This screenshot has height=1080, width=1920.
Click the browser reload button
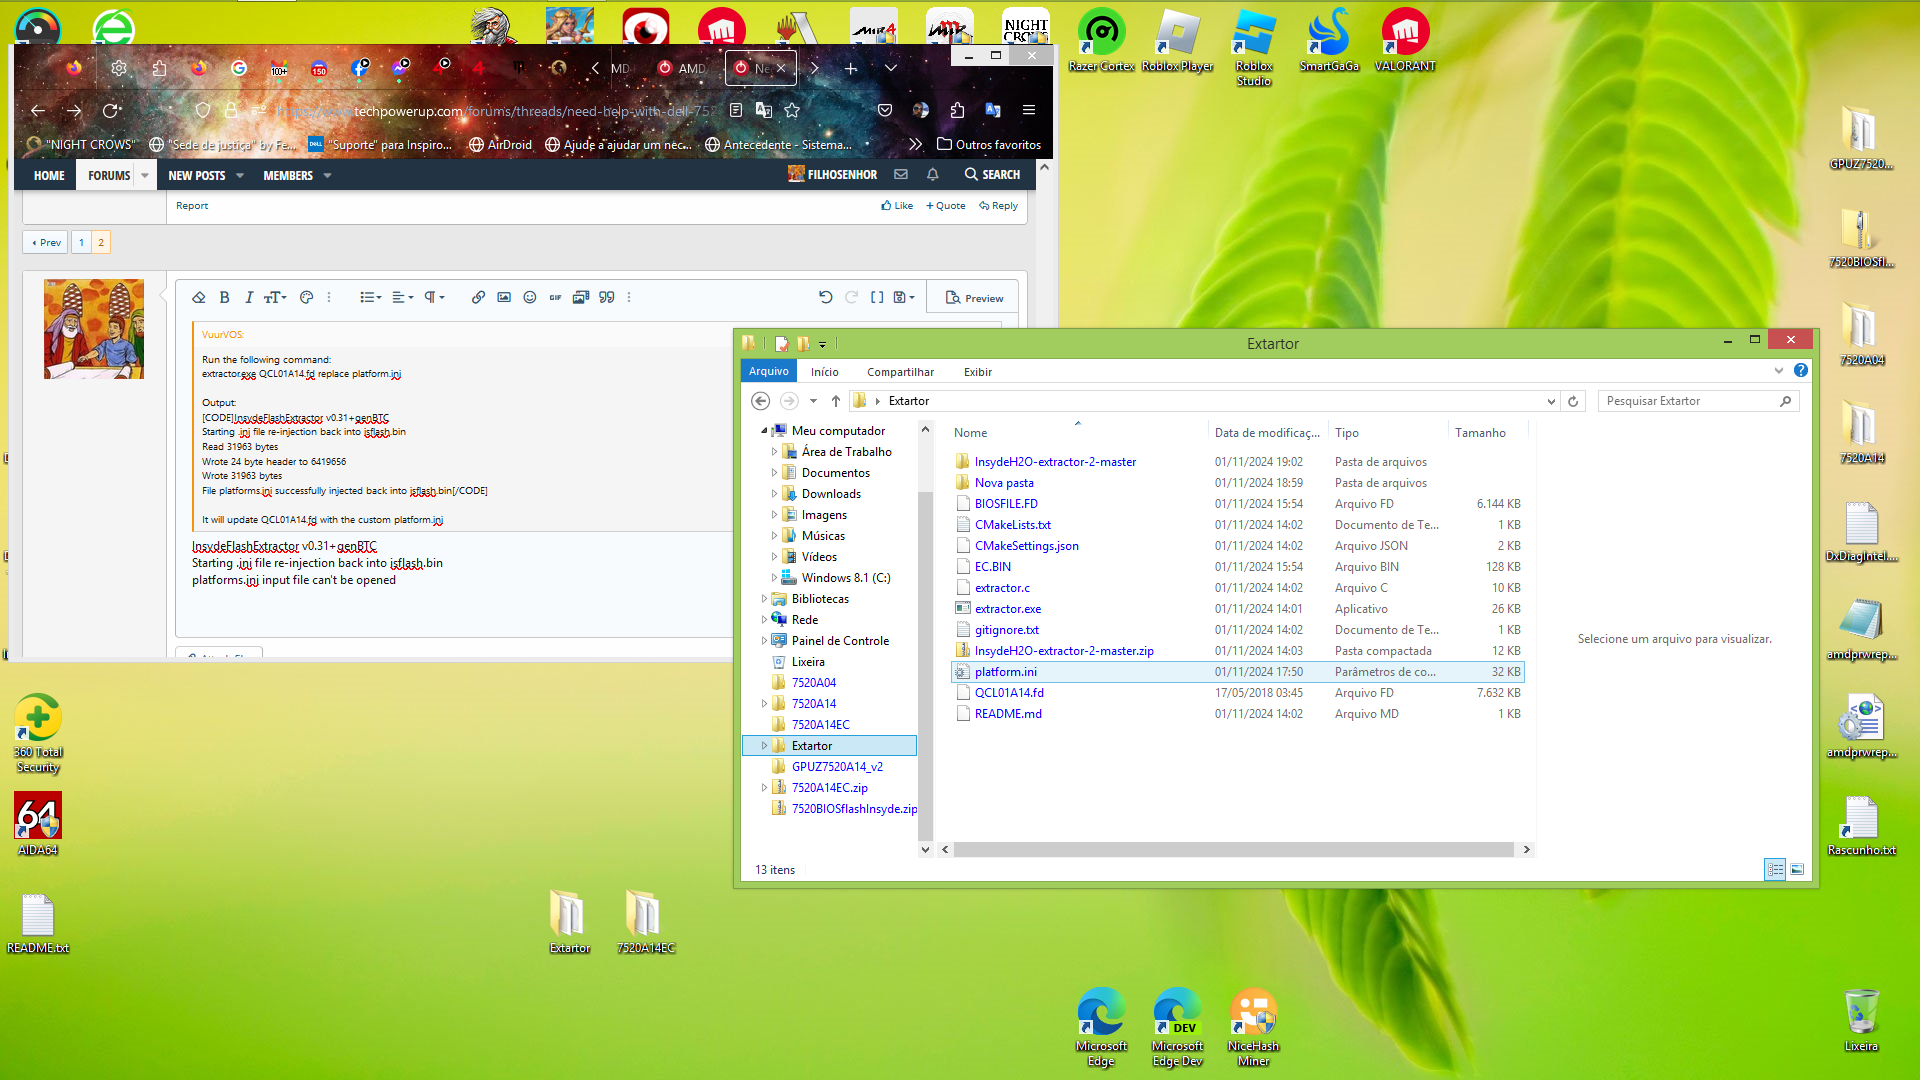(110, 110)
